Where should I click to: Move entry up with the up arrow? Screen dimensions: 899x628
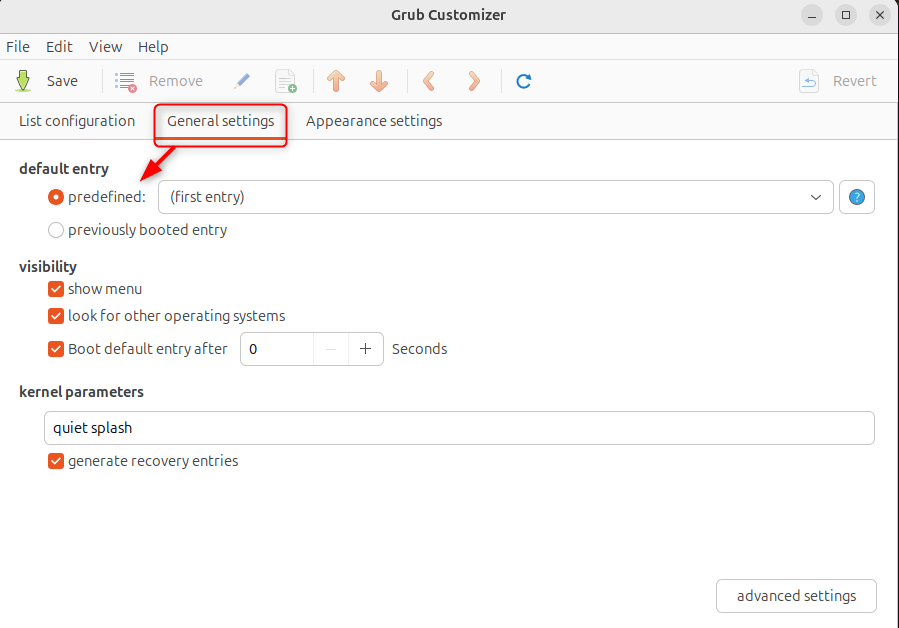(336, 81)
